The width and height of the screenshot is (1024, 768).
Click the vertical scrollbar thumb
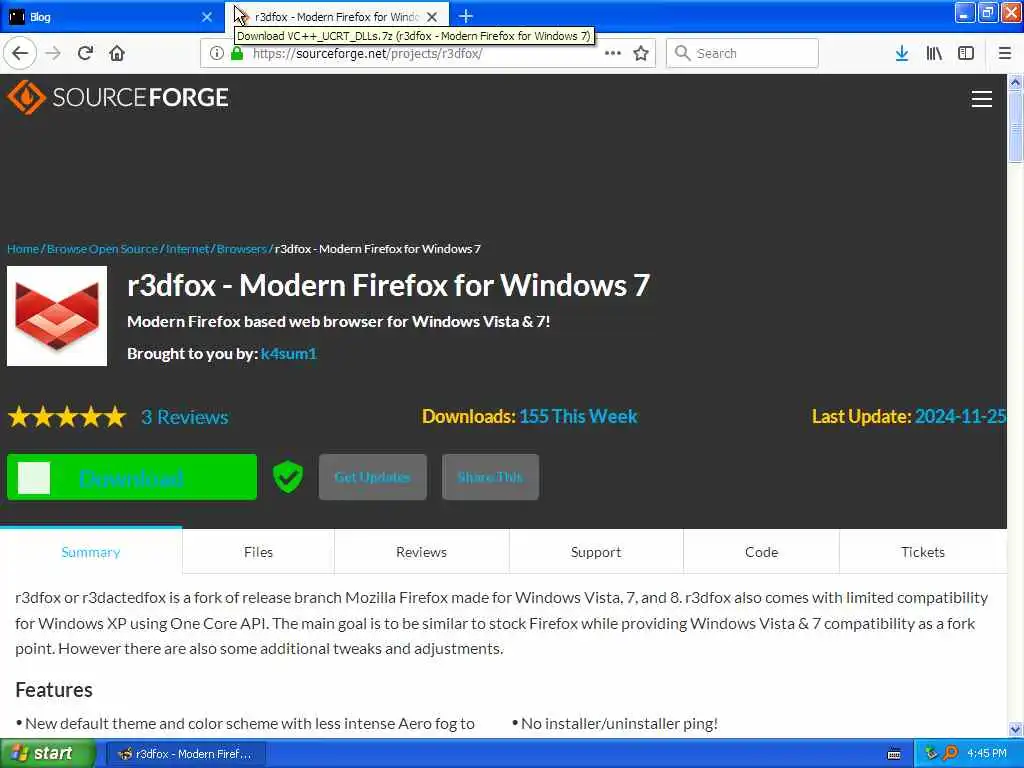(x=1015, y=126)
